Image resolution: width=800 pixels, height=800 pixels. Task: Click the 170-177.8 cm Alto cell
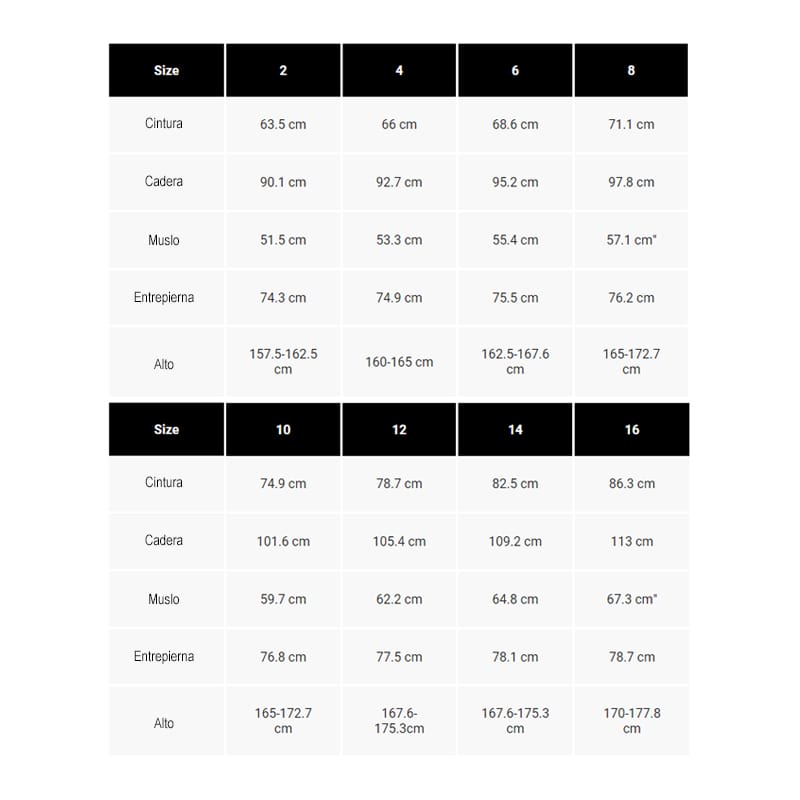632,720
